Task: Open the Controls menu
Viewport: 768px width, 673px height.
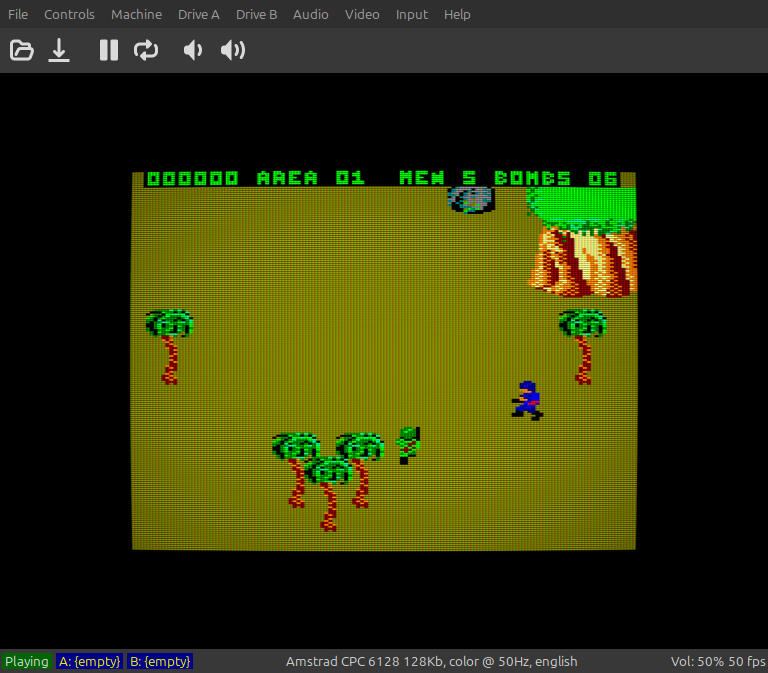Action: point(69,14)
